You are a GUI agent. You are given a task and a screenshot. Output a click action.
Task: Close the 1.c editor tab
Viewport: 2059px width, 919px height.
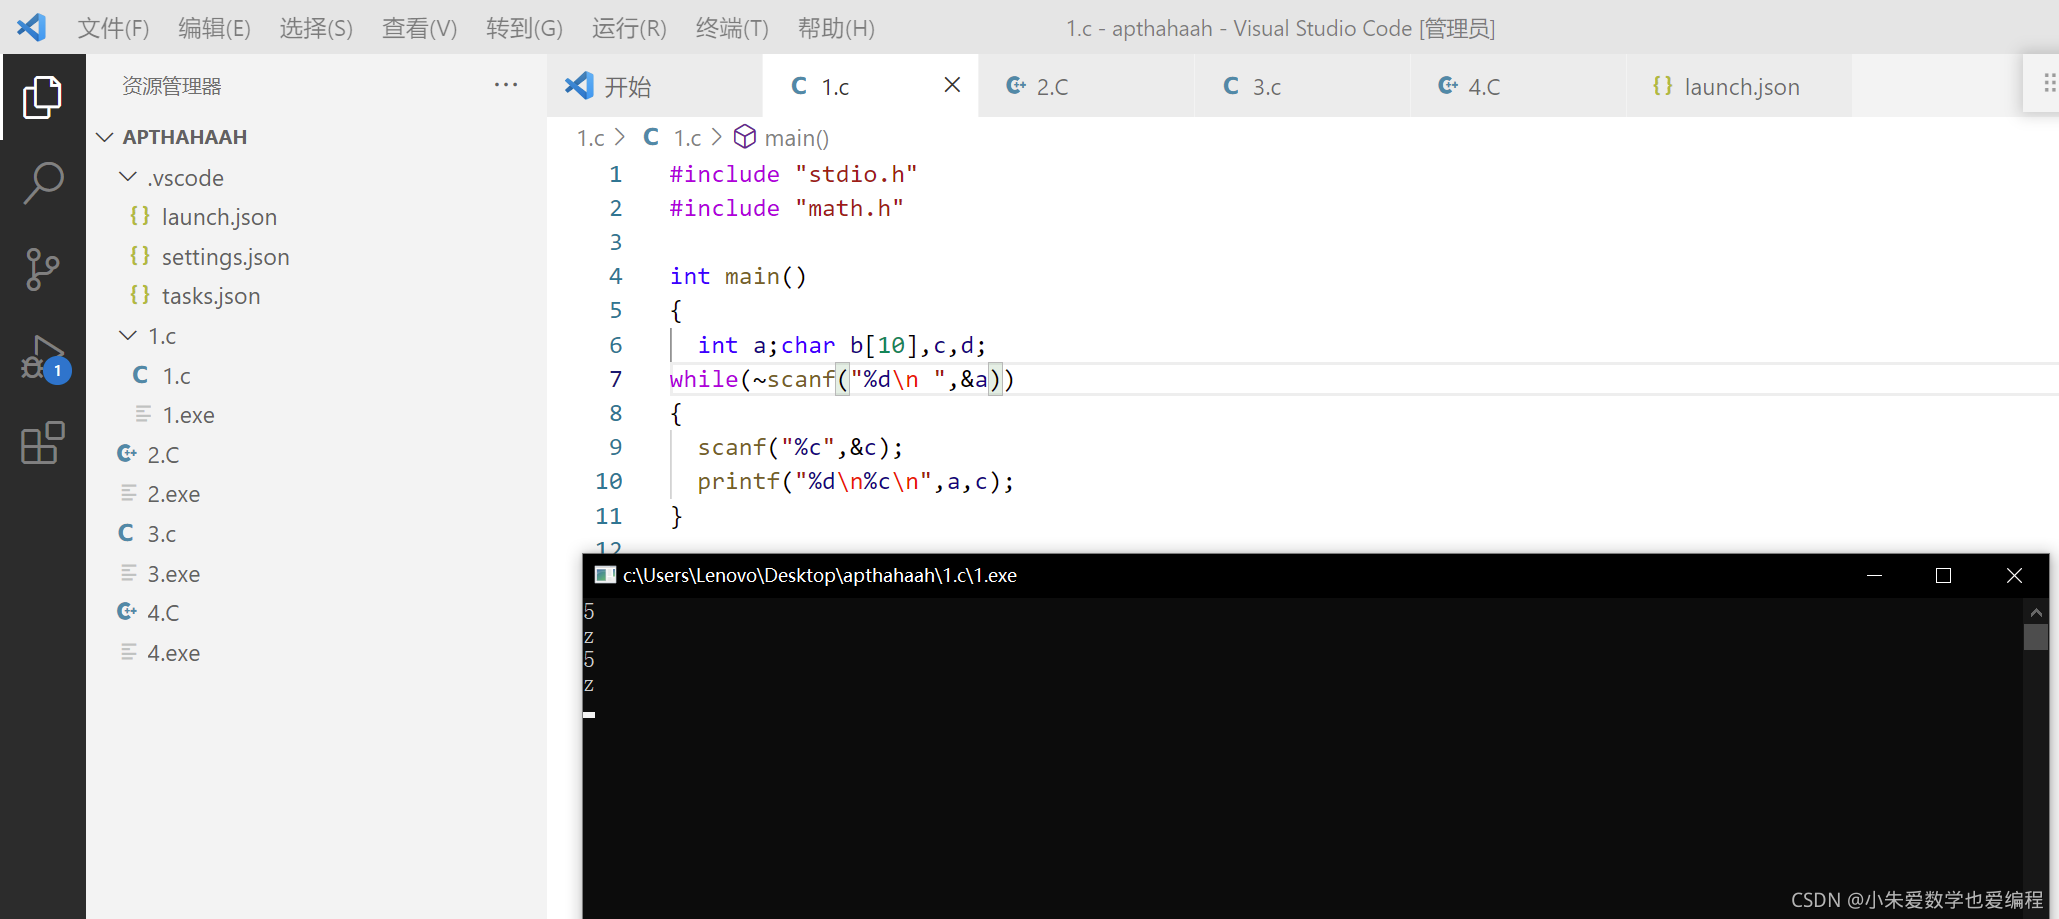[x=952, y=85]
